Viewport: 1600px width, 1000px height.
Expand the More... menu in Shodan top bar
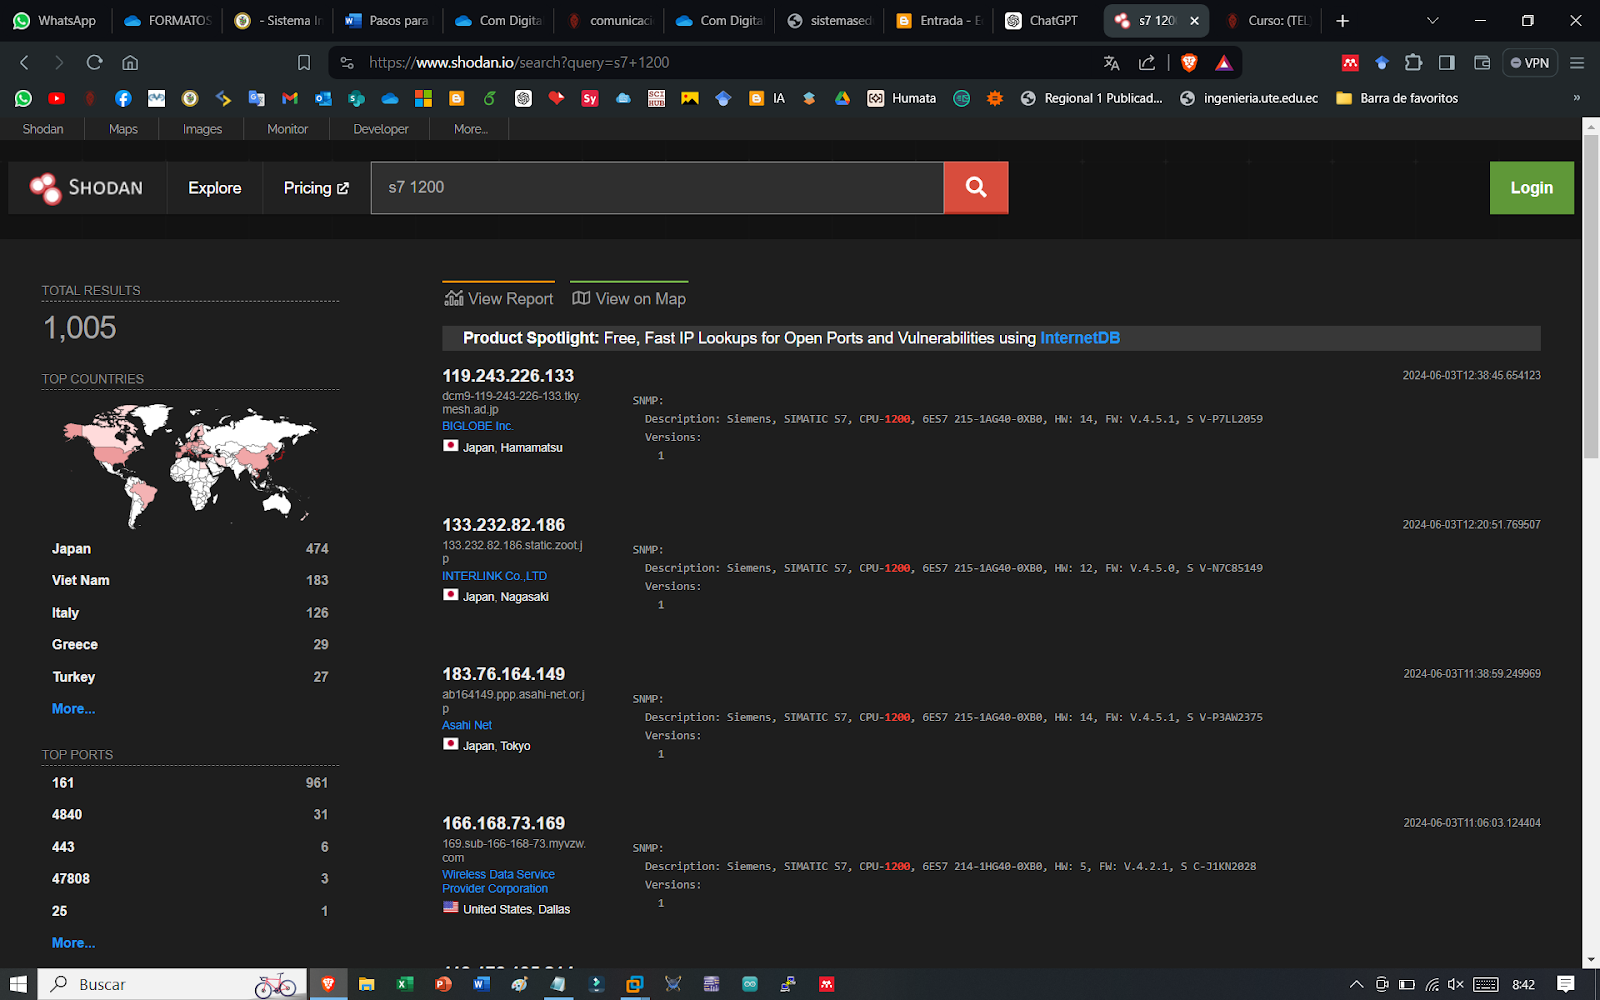(470, 129)
